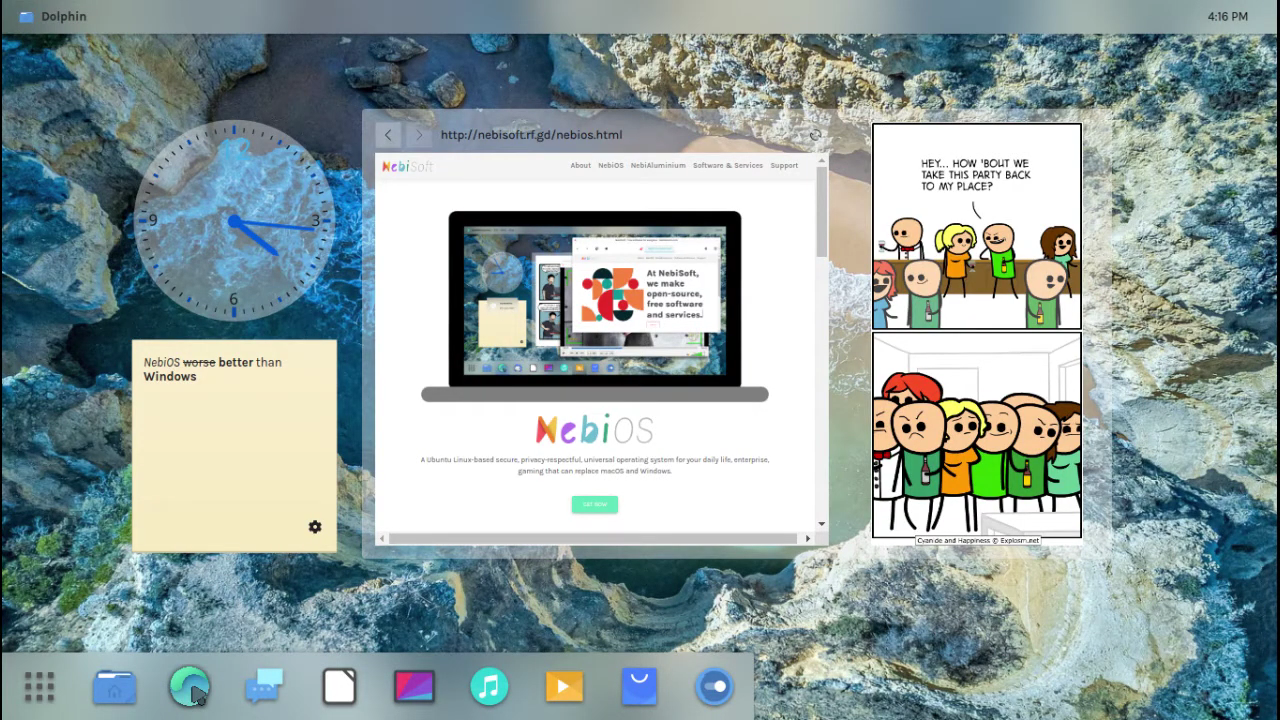Viewport: 1280px width, 720px height.
Task: Click the first comic panel with speech bubble
Action: (977, 226)
